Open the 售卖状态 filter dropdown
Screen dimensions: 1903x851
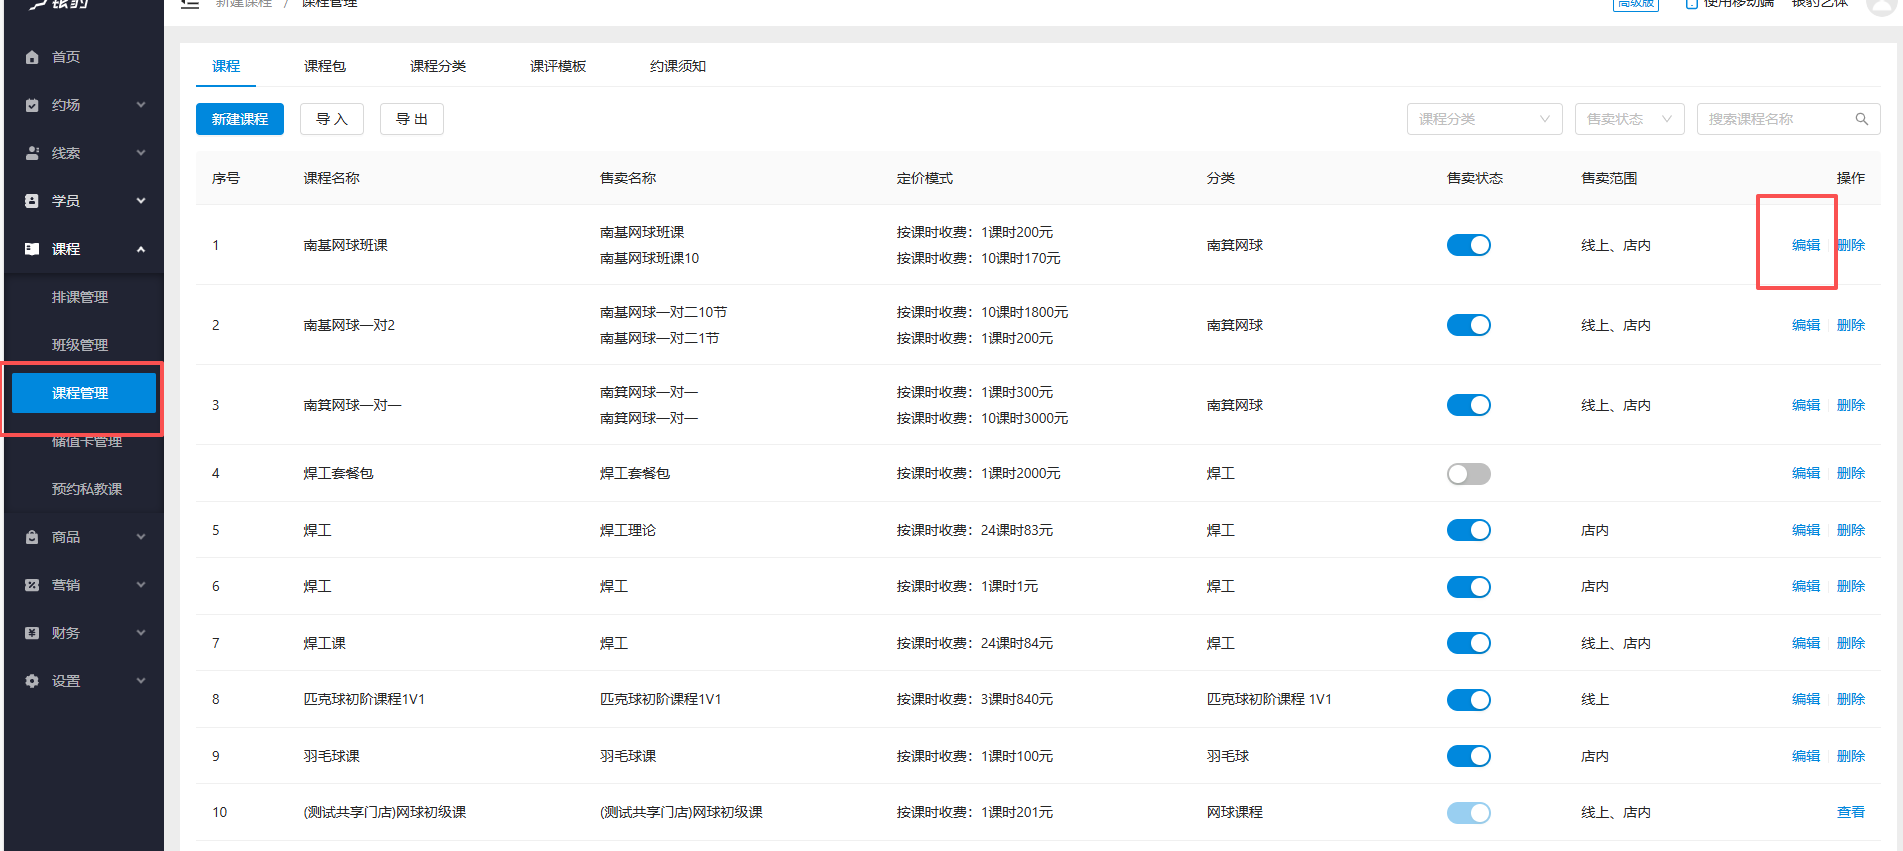[x=1629, y=119]
